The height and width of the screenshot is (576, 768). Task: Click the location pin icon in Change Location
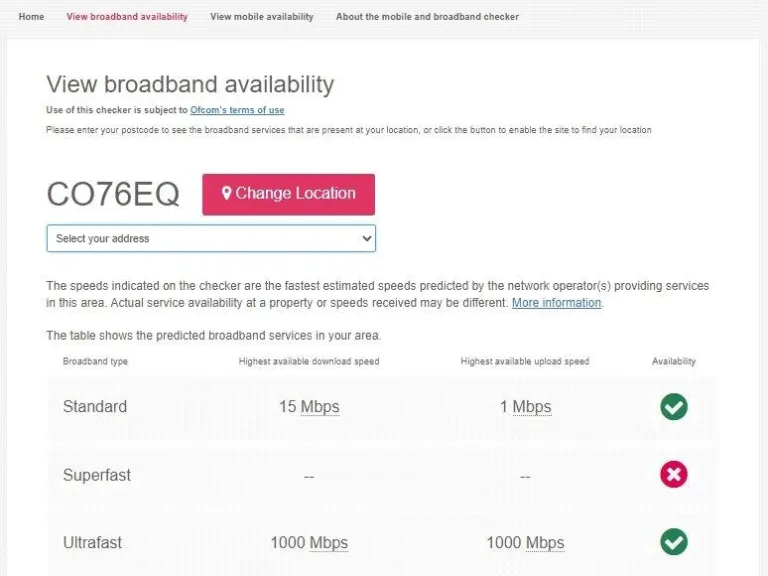pos(227,194)
